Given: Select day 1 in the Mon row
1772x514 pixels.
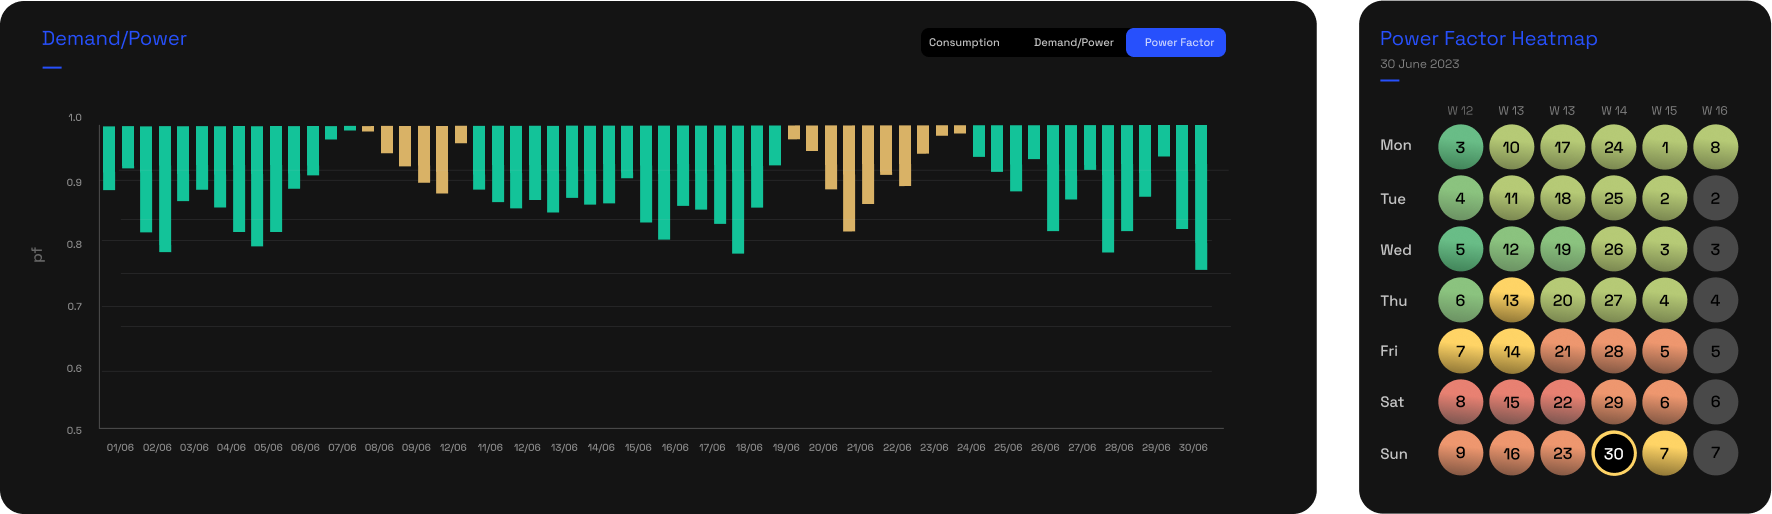Looking at the screenshot, I should [1664, 147].
